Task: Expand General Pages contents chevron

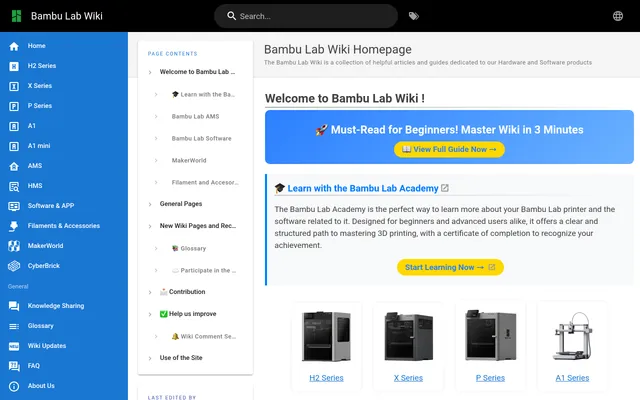Action: point(150,204)
